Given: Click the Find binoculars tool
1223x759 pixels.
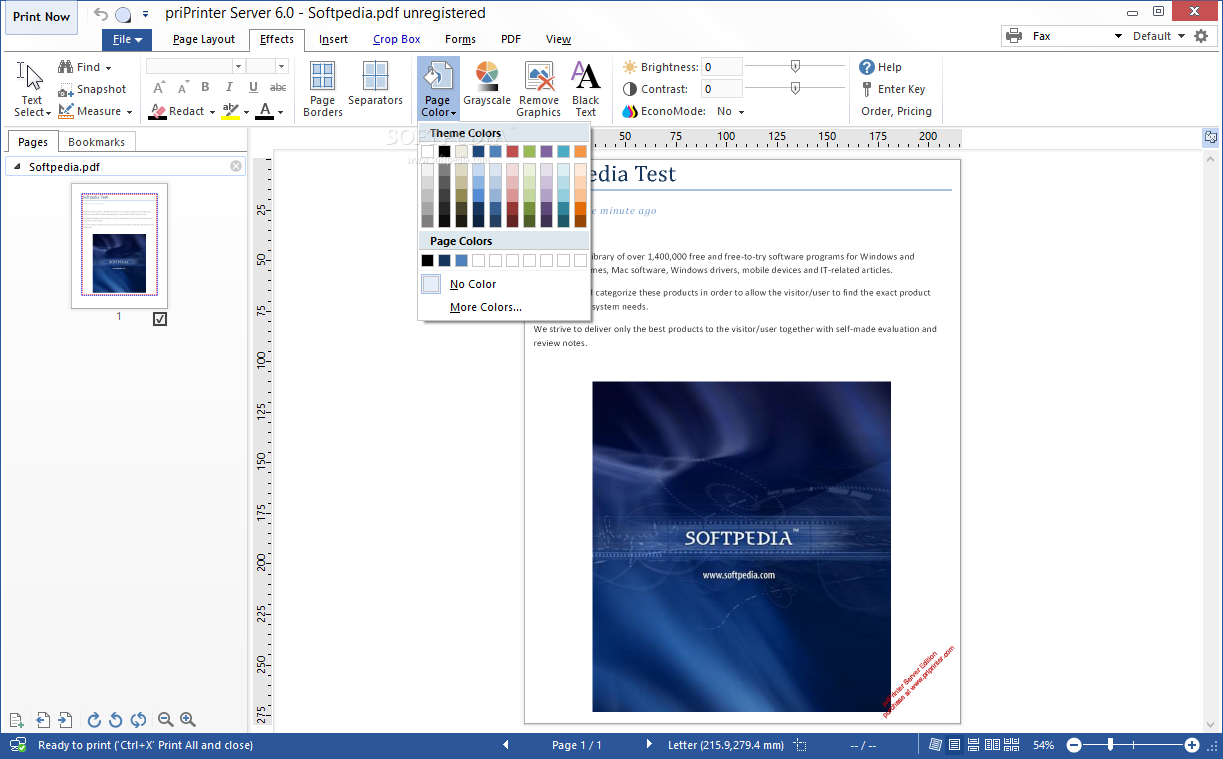Looking at the screenshot, I should click(84, 67).
